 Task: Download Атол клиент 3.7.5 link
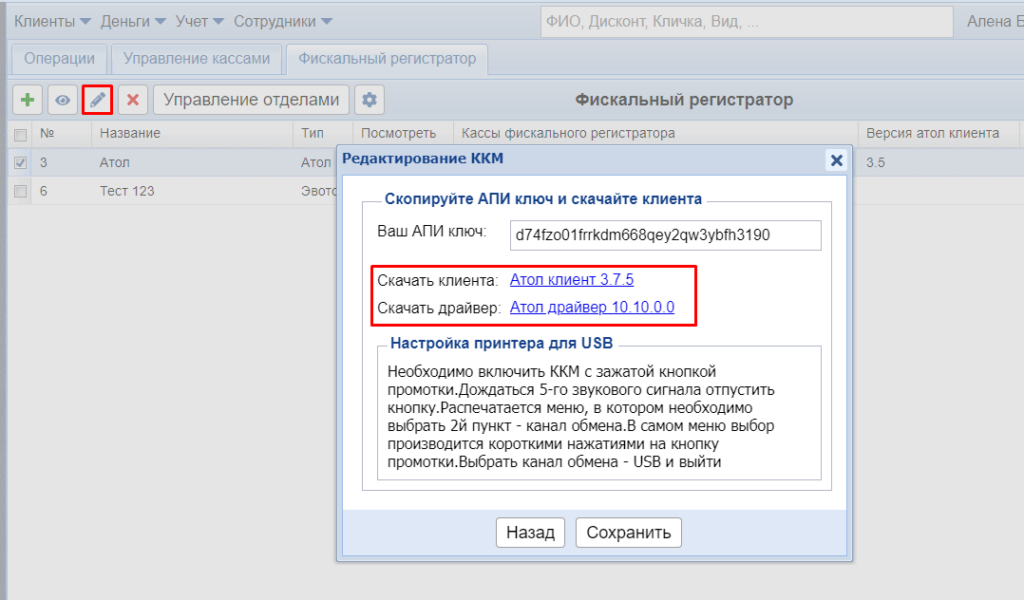tap(571, 279)
